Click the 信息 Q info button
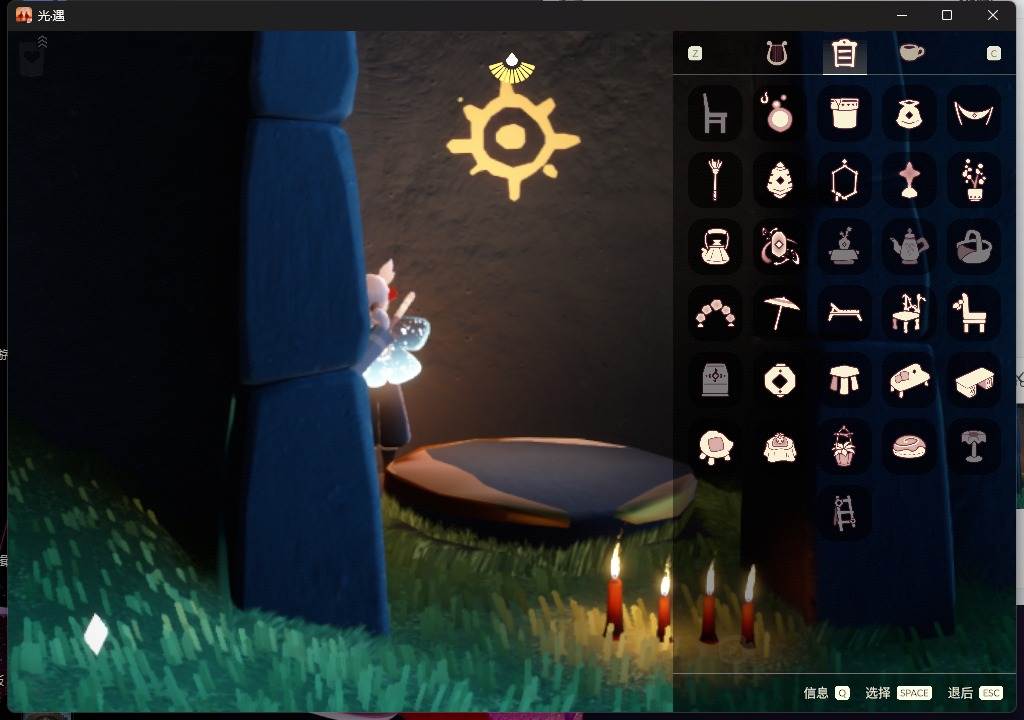The image size is (1024, 720). point(826,693)
